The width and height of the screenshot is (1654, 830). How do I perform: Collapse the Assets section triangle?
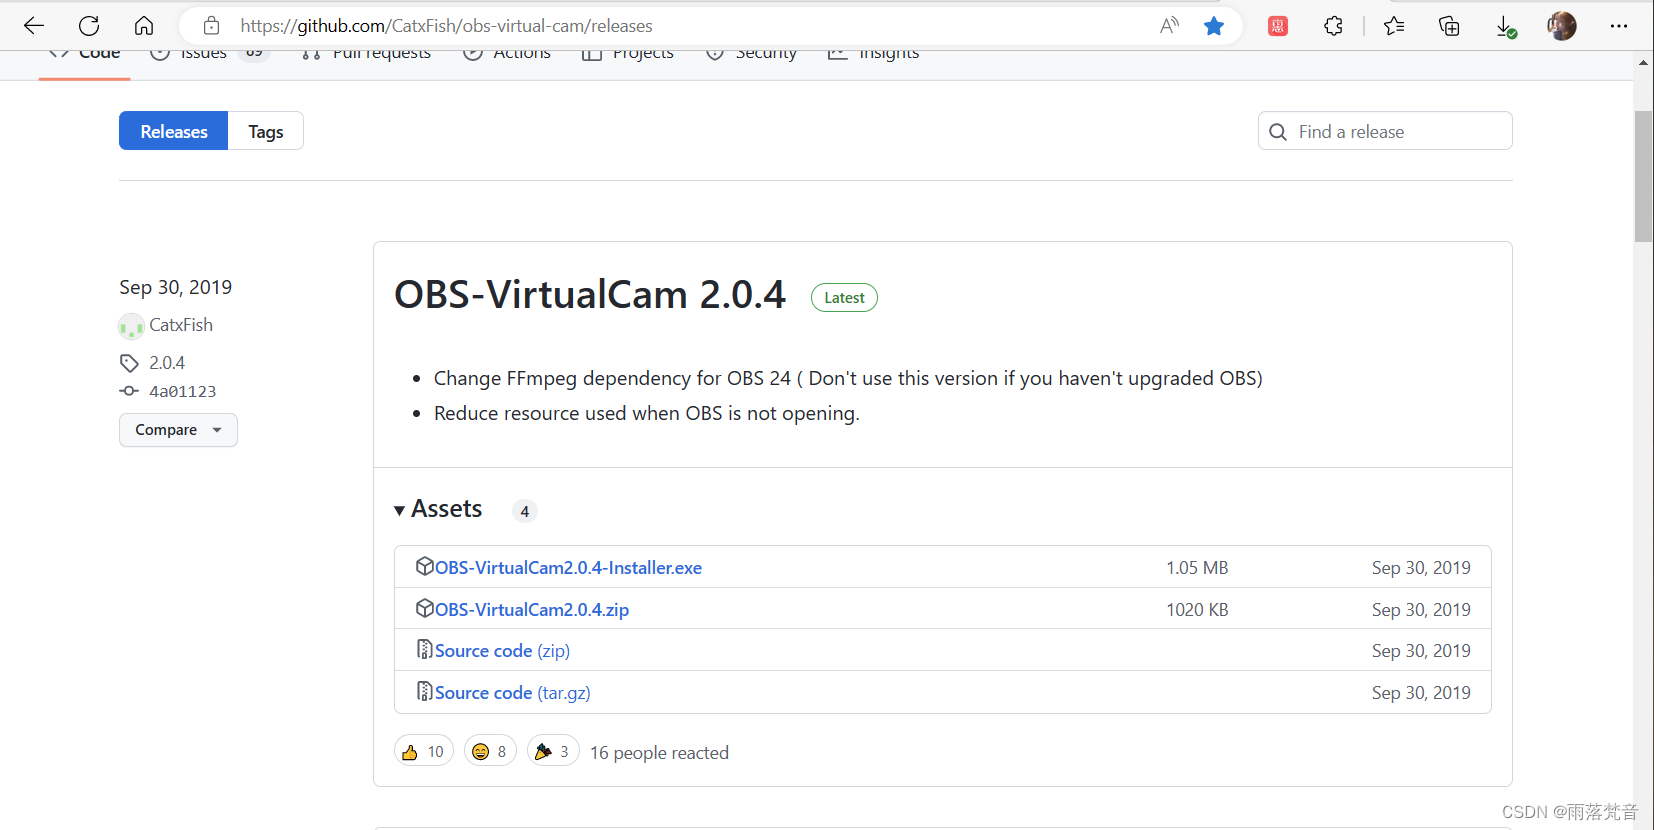click(400, 511)
